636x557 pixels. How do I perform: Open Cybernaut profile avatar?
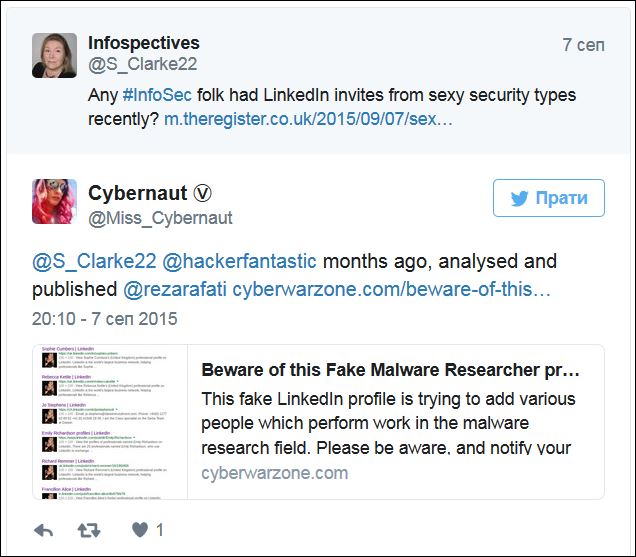click(x=54, y=201)
